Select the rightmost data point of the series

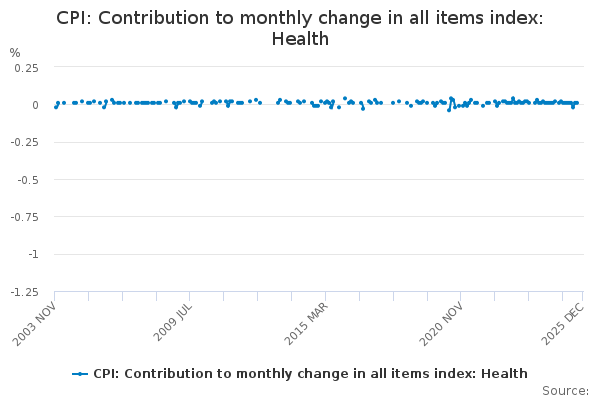tap(577, 102)
